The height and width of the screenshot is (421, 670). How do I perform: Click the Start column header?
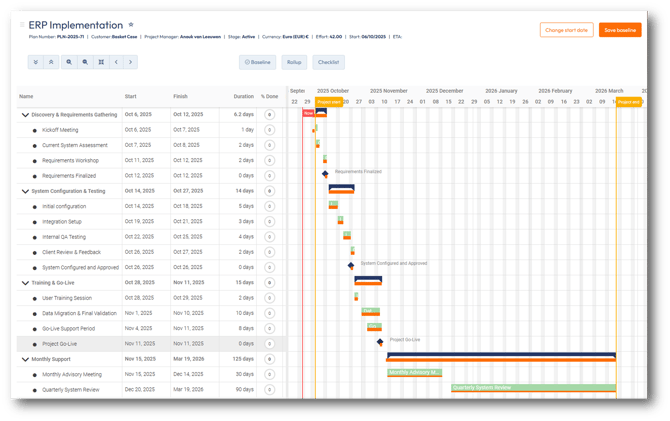(131, 97)
